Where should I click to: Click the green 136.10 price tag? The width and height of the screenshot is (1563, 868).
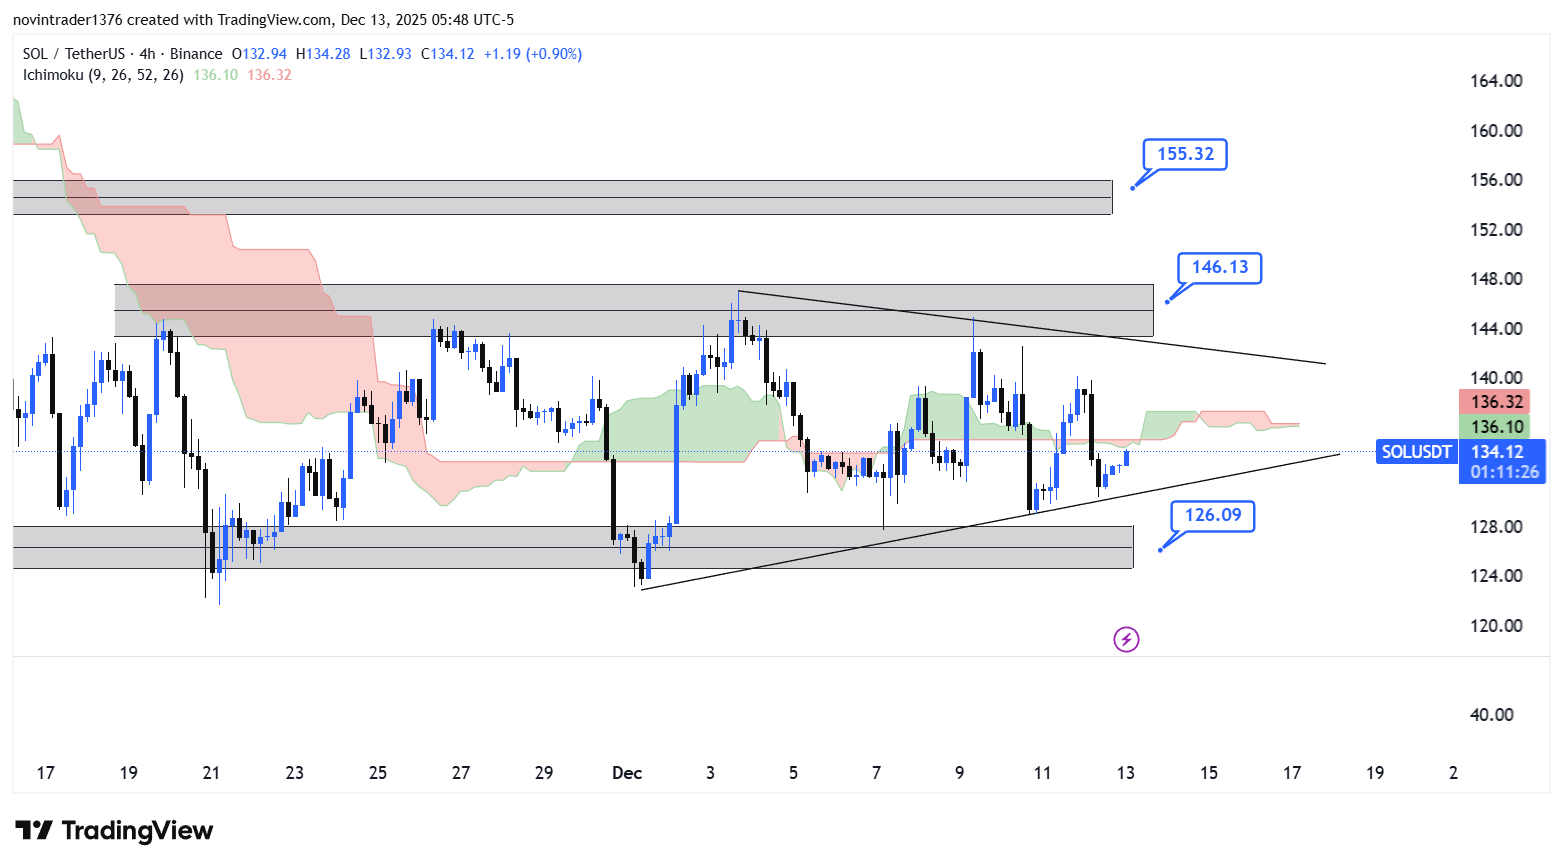click(x=1496, y=427)
